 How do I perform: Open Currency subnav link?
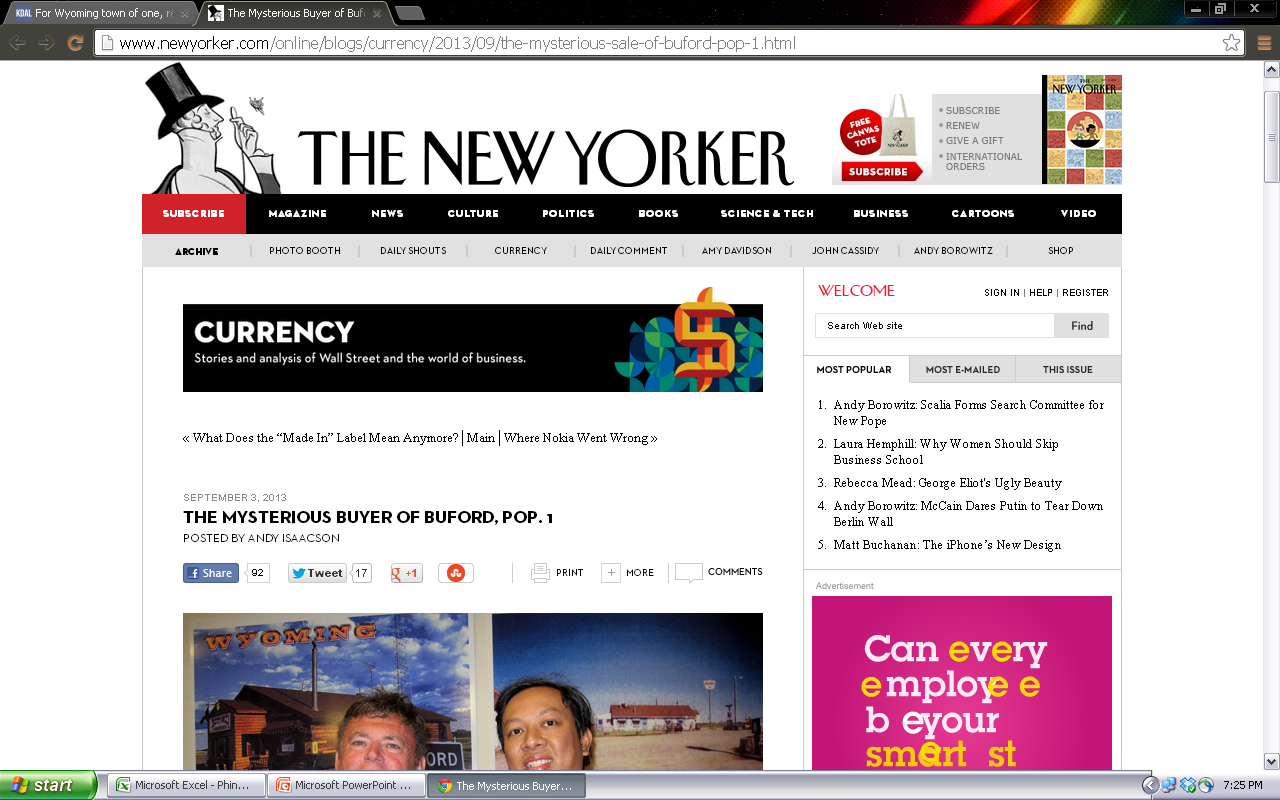point(521,251)
